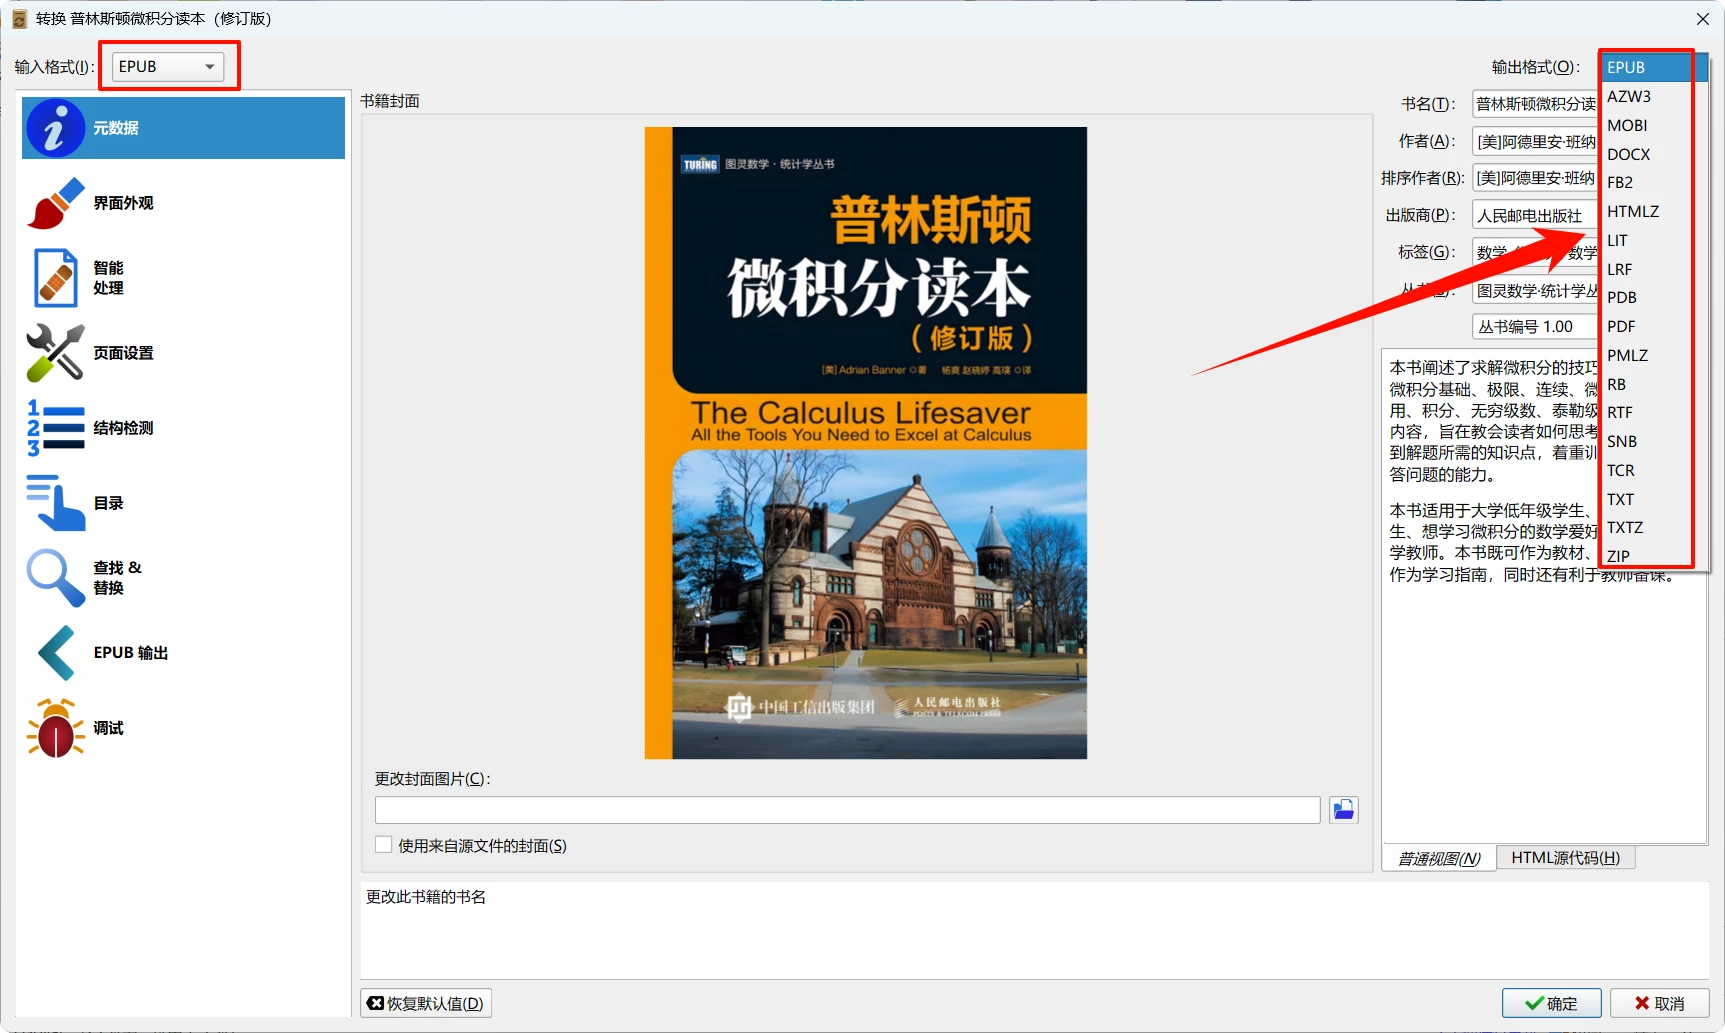Image resolution: width=1725 pixels, height=1033 pixels.
Task: Click the 丛书 series field
Action: [x=1535, y=290]
